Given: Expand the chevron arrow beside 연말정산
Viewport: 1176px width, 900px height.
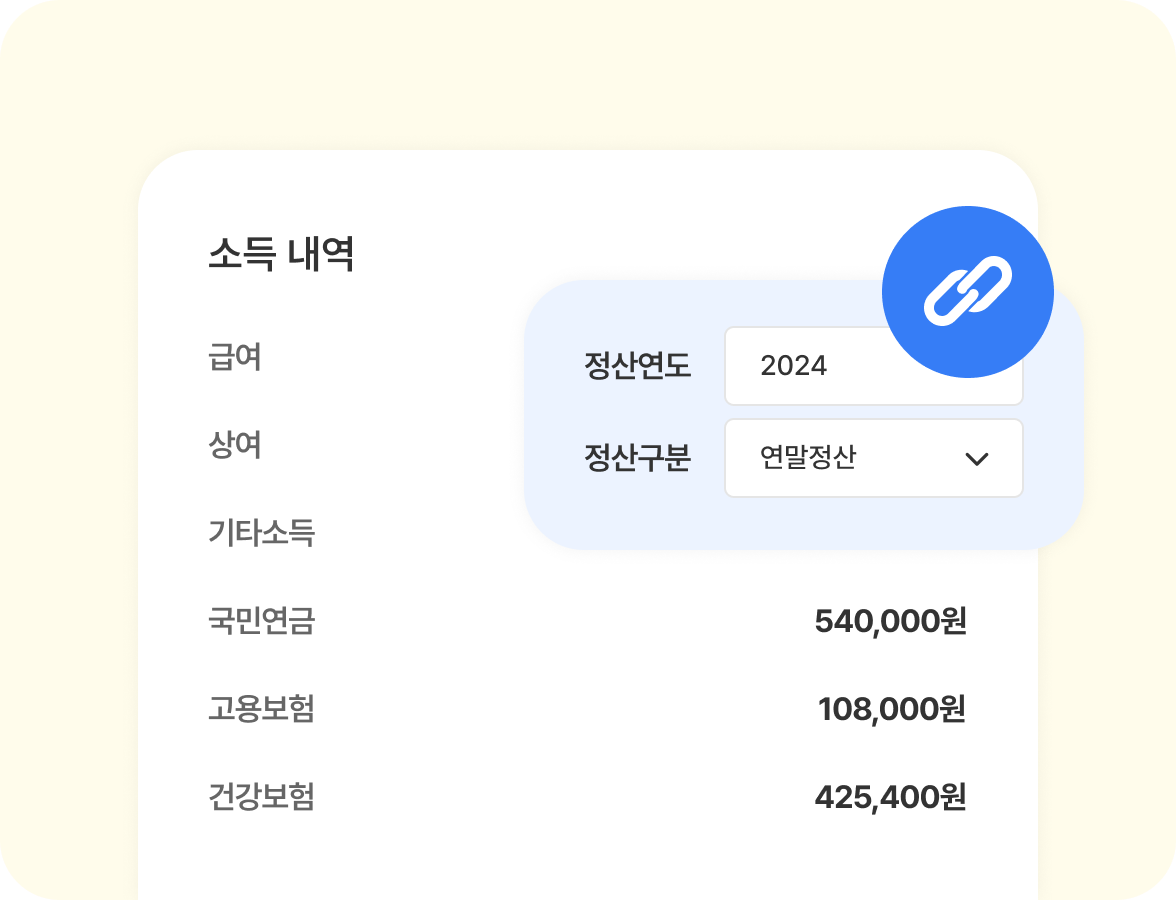Looking at the screenshot, I should click(x=976, y=459).
